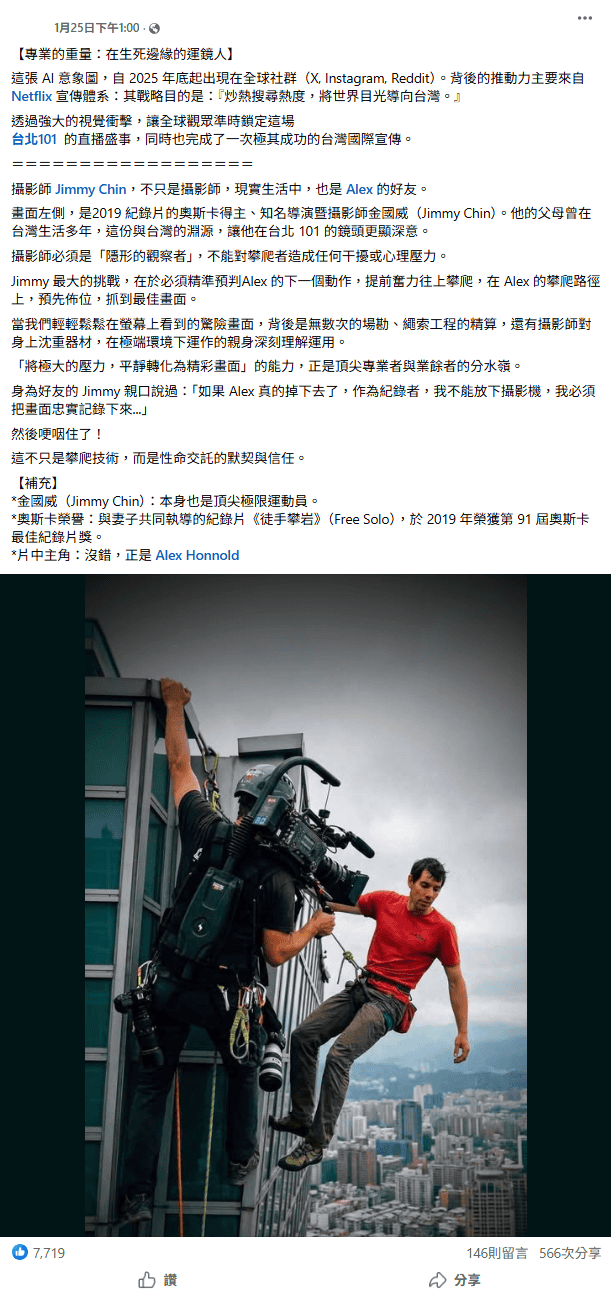Open the Alex Honnold link at post end

[x=197, y=555]
